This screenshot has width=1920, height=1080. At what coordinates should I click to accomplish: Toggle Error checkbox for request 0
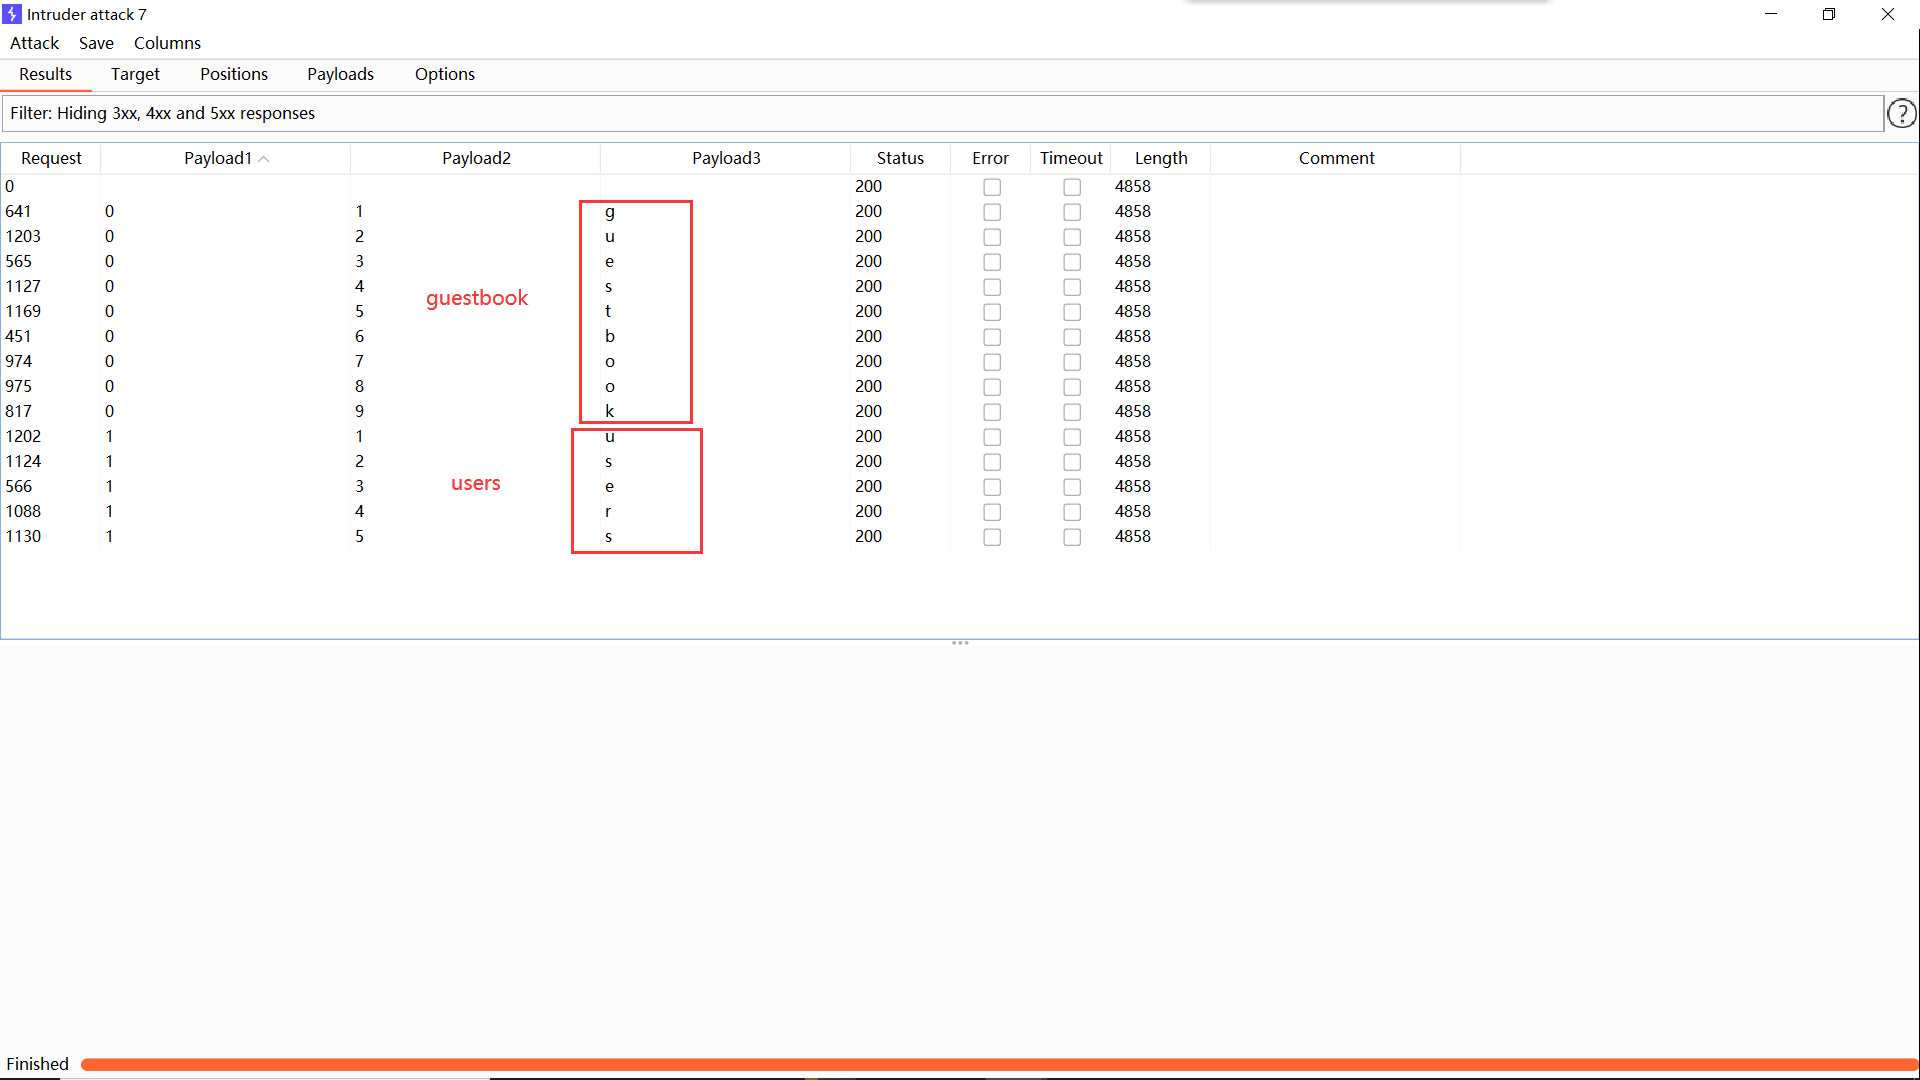(992, 187)
